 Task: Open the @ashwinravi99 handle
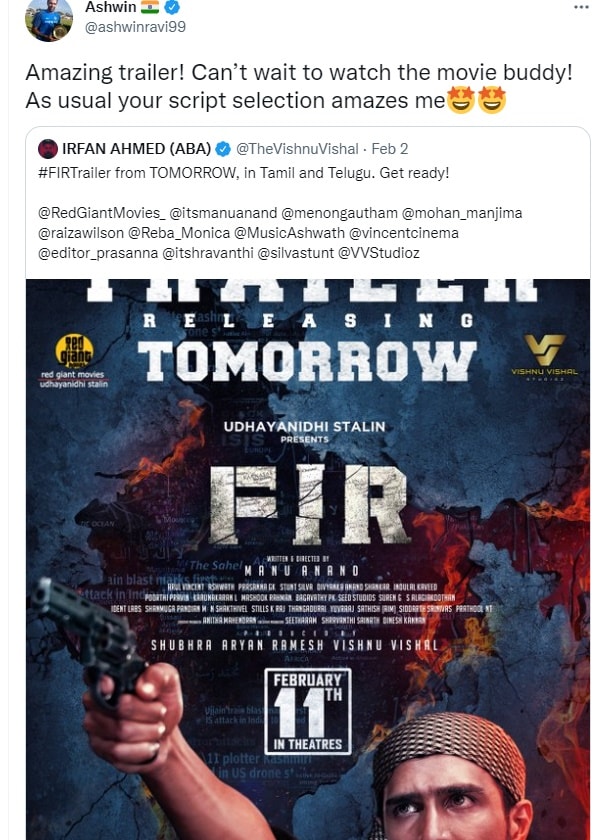(x=135, y=27)
